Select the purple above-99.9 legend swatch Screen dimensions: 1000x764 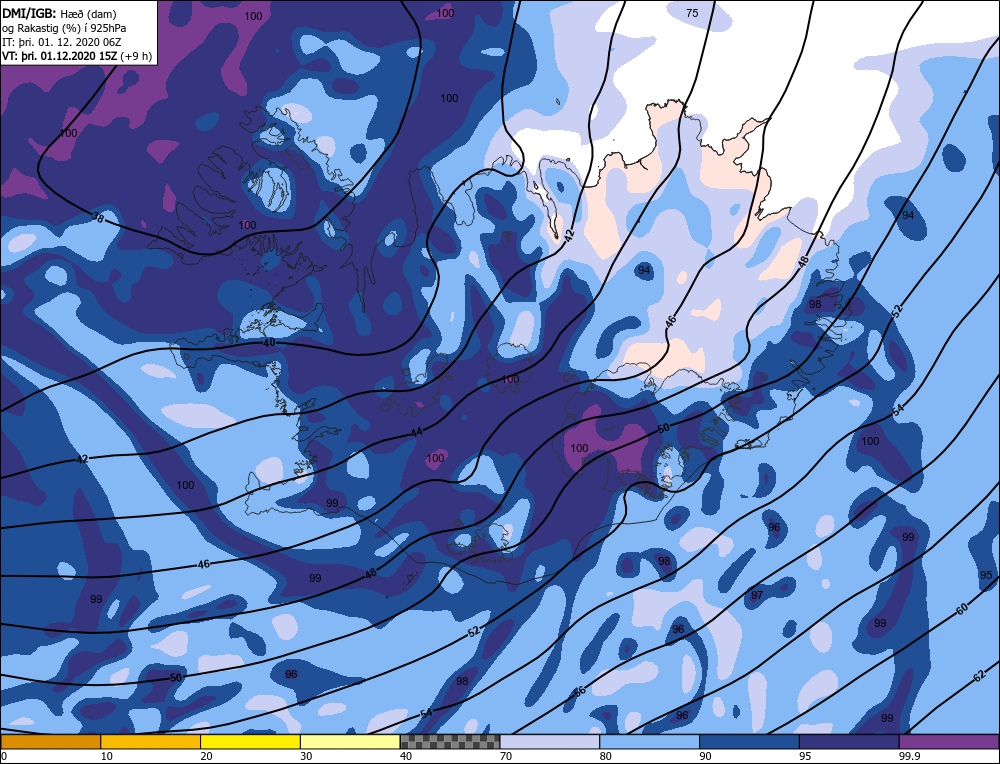pyautogui.click(x=949, y=742)
